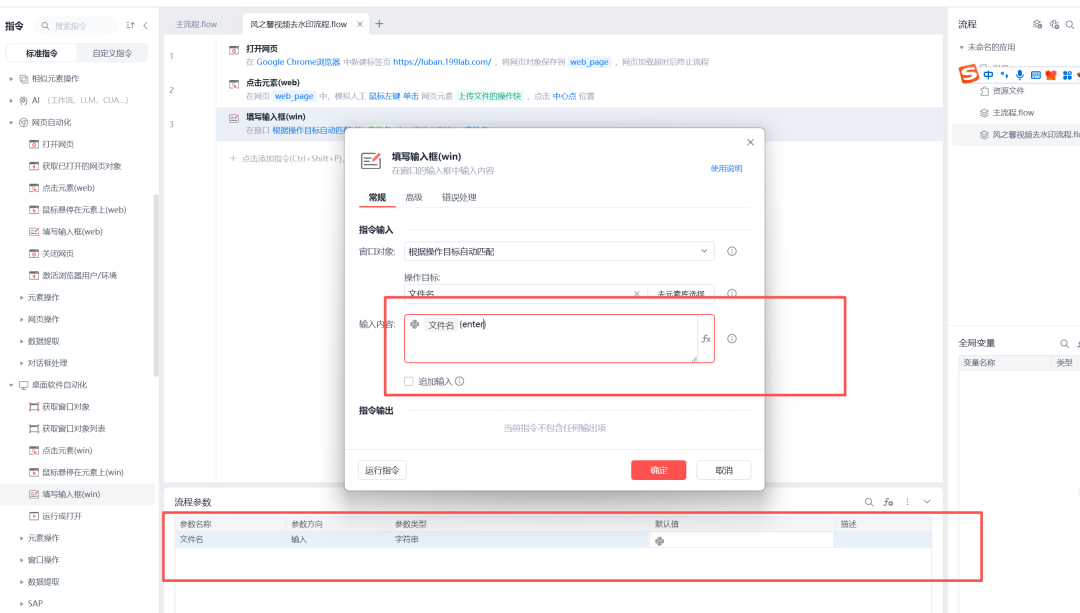Click the Python icon in the 文件名 默认值 cell
1080x613 pixels.
(x=659, y=541)
